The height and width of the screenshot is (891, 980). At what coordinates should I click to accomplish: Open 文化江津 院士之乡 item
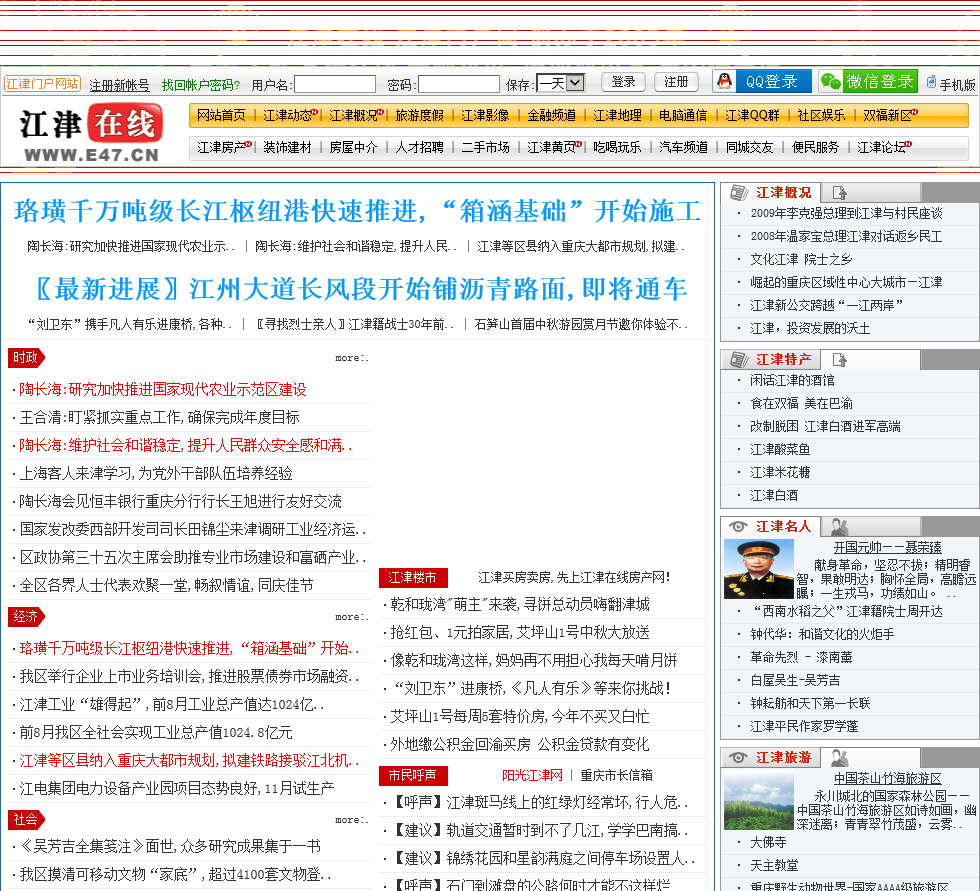point(801,259)
